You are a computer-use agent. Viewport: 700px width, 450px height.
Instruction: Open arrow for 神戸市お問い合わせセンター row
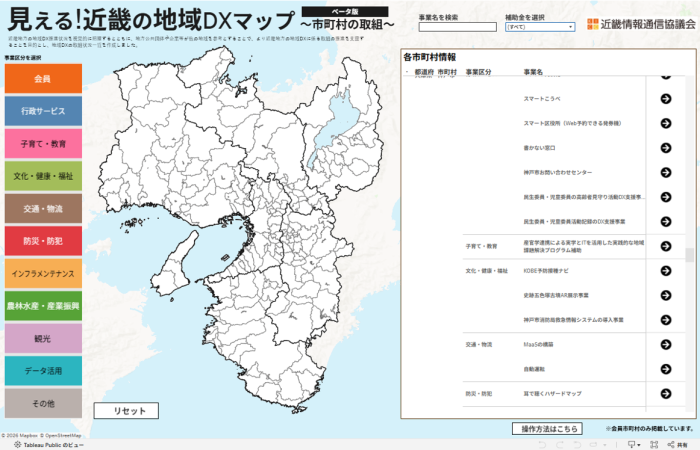(x=666, y=172)
